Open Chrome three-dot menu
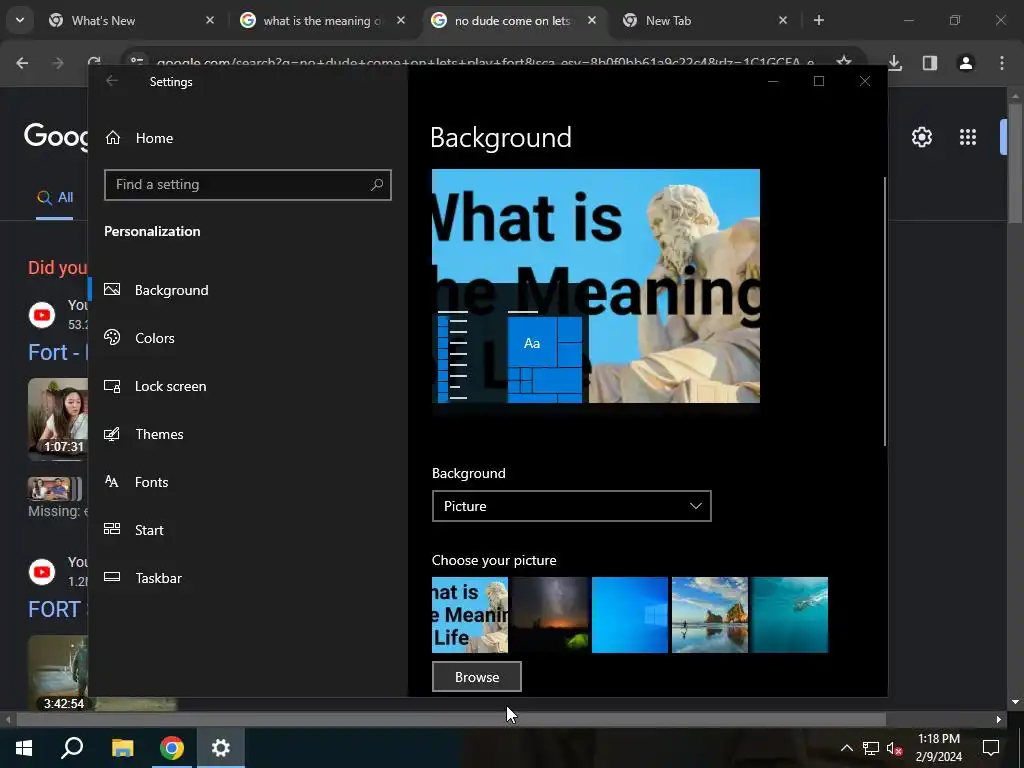1024x768 pixels. (1002, 63)
